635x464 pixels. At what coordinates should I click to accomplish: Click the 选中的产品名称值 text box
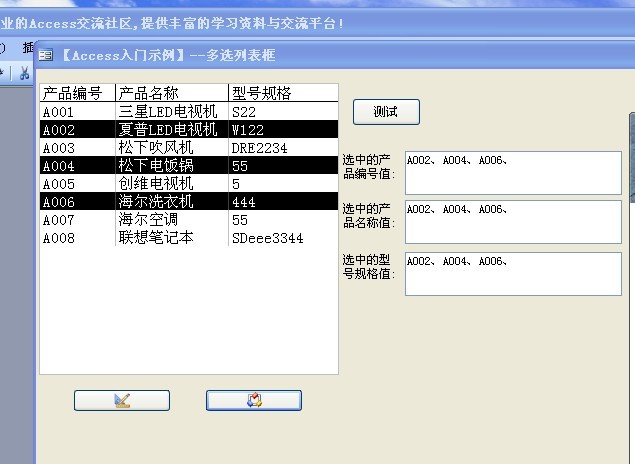coord(512,222)
